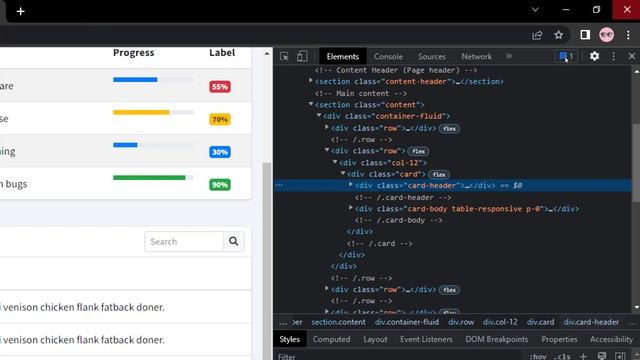Viewport: 640px width, 360px height.
Task: Collapse the card div node
Action: coord(343,173)
